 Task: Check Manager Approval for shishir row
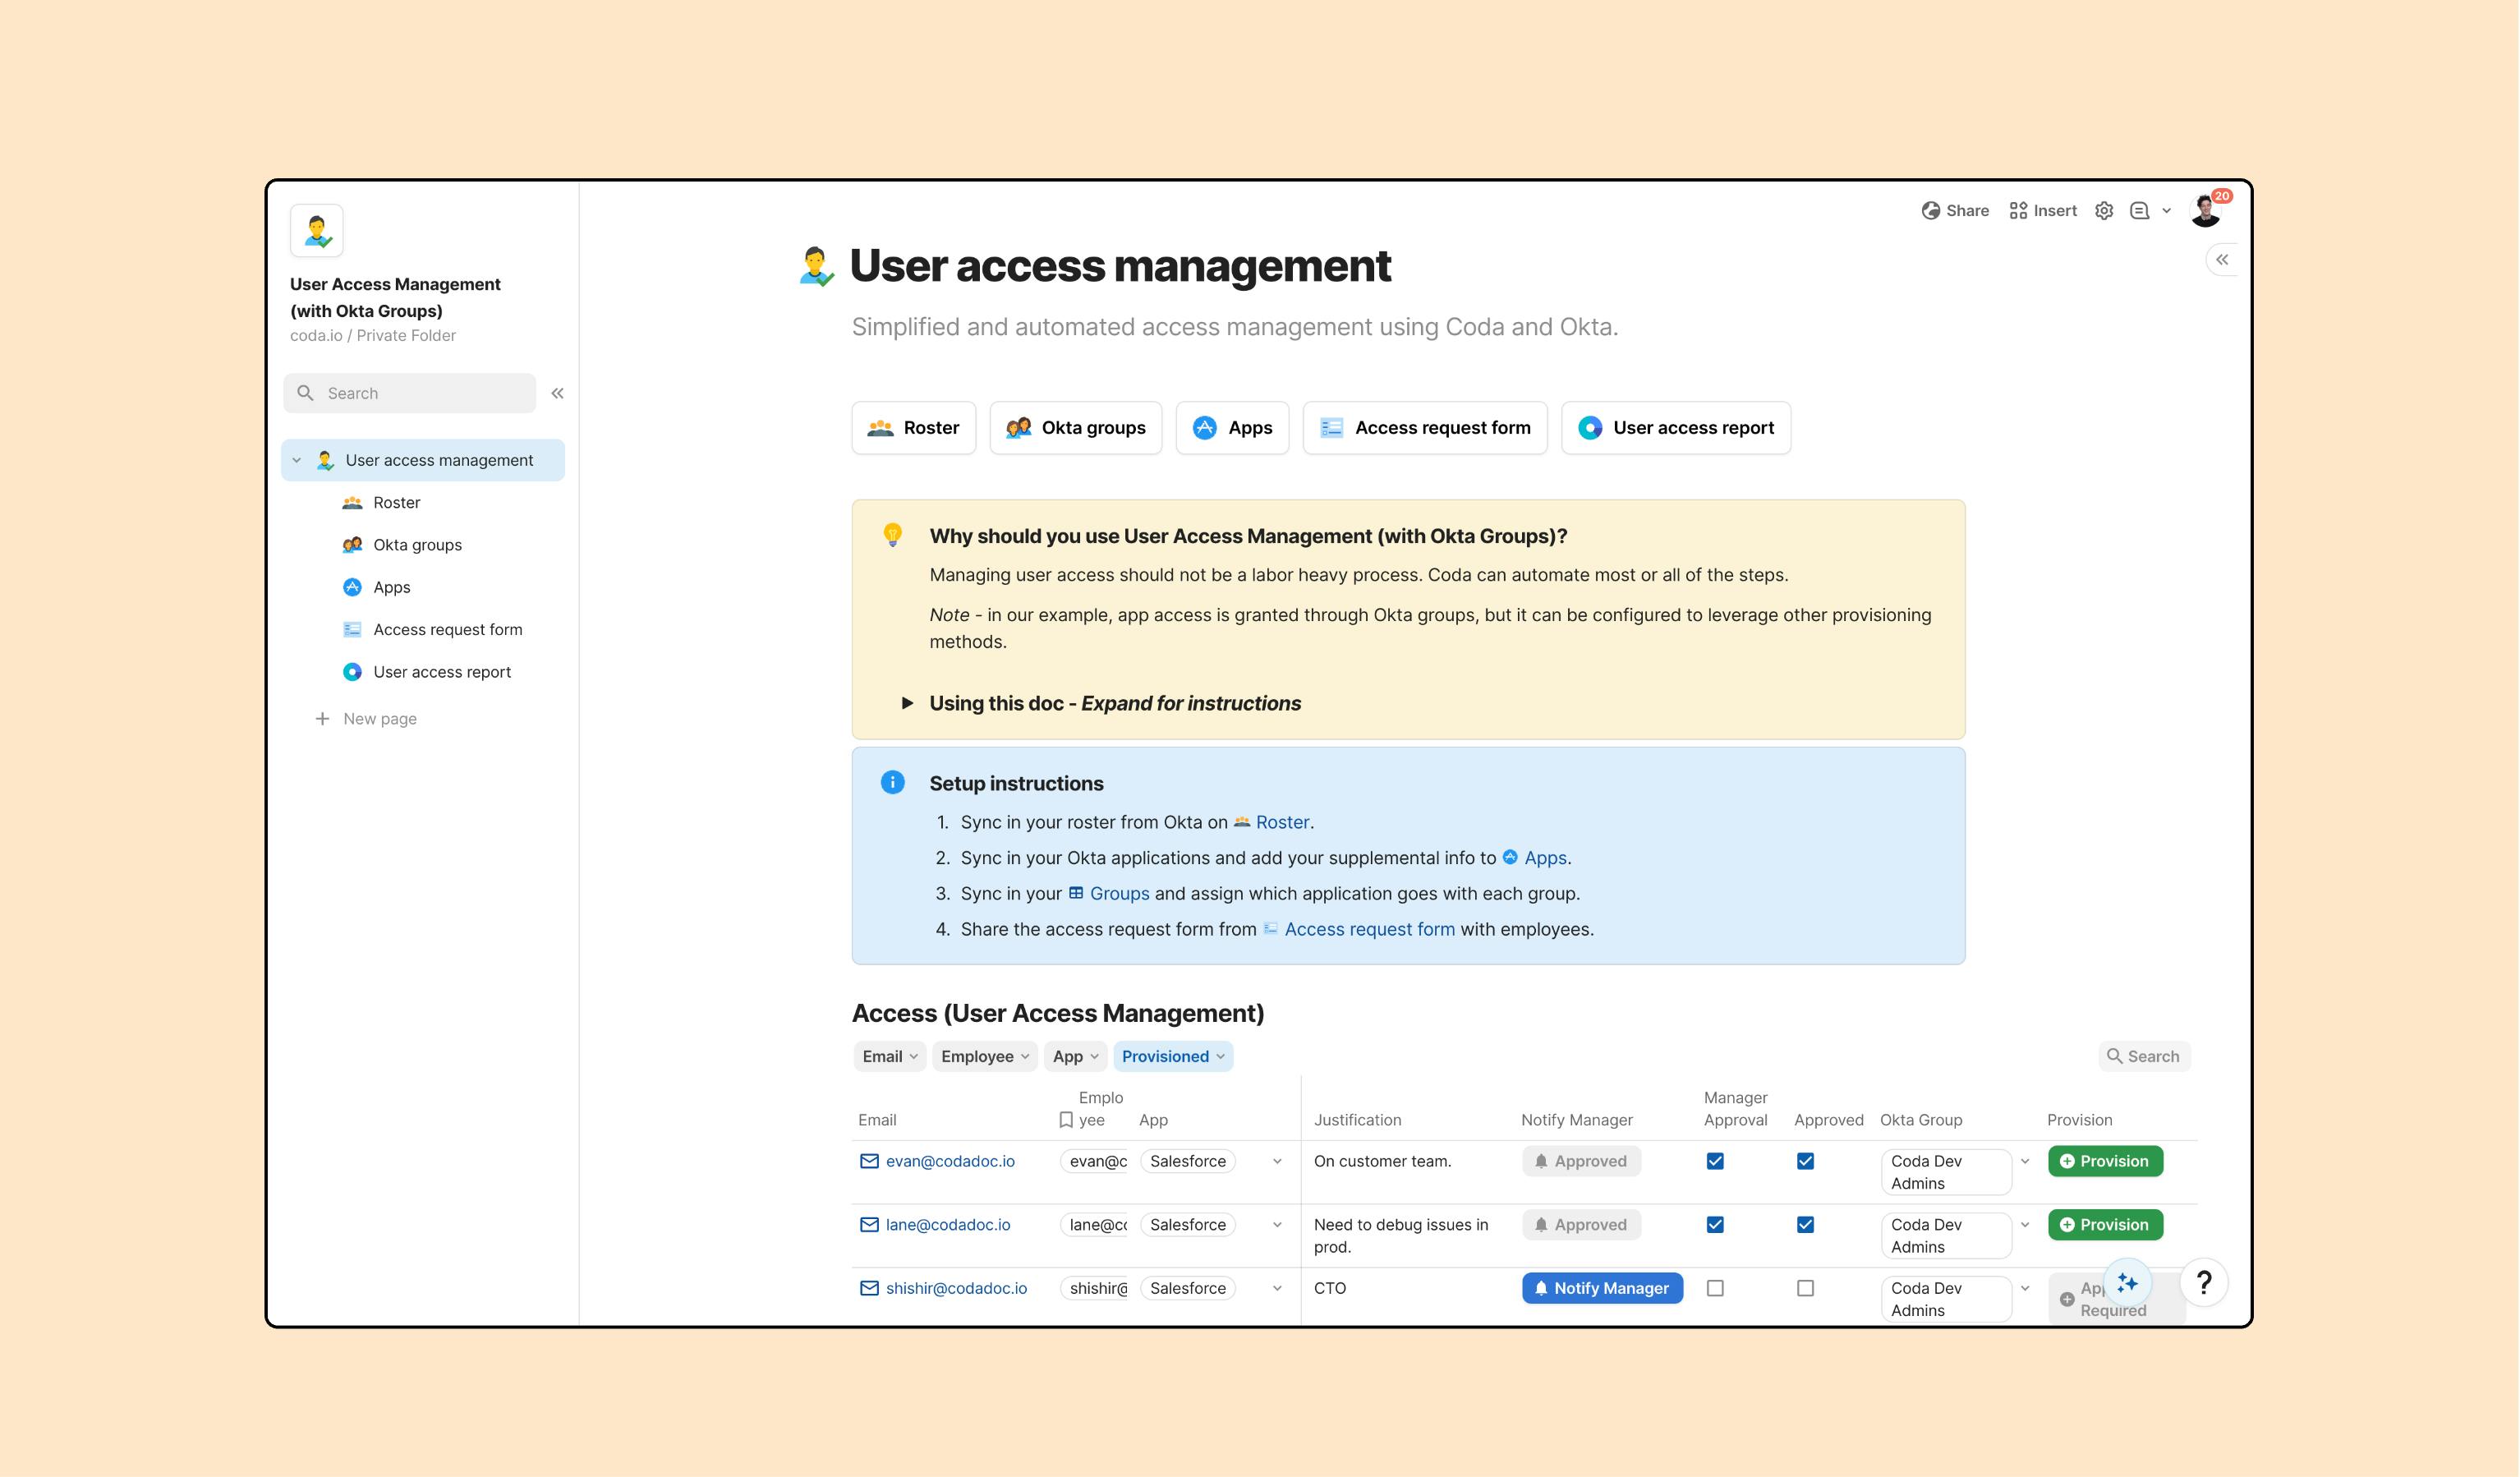(1715, 1288)
